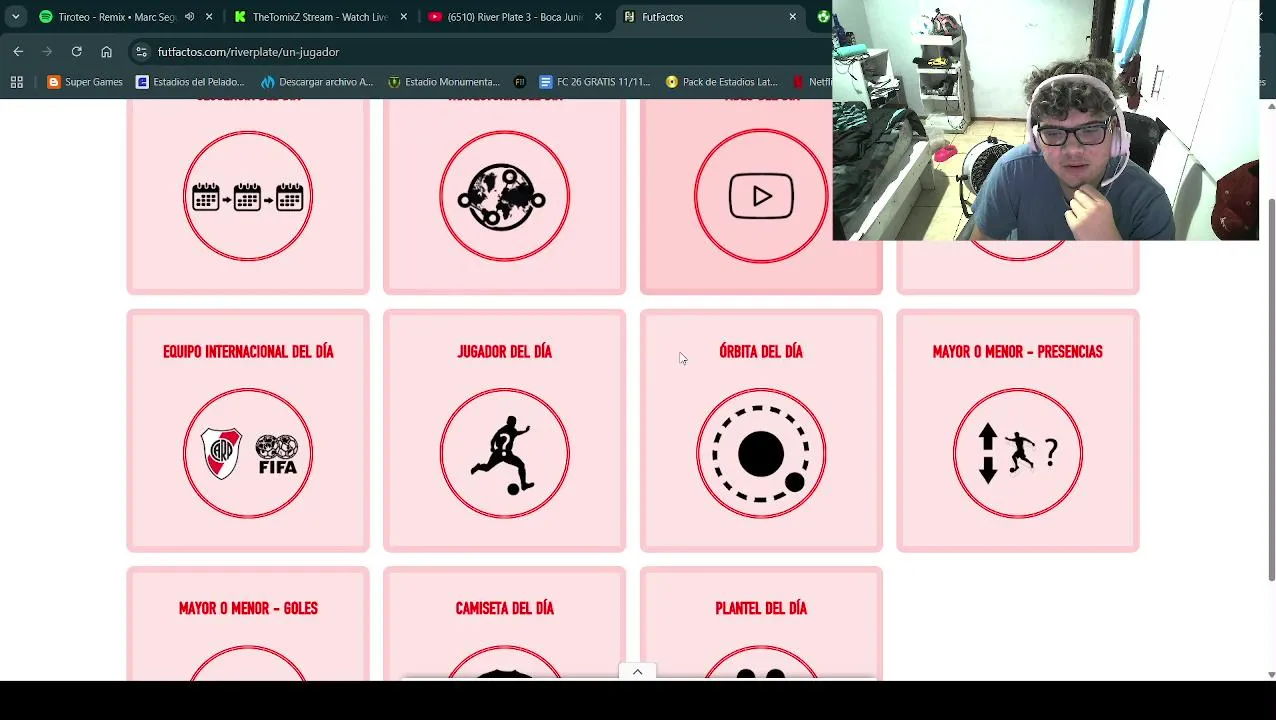The width and height of the screenshot is (1276, 720).
Task: Open the Pack de Estadios Lat bookmark
Action: (721, 82)
